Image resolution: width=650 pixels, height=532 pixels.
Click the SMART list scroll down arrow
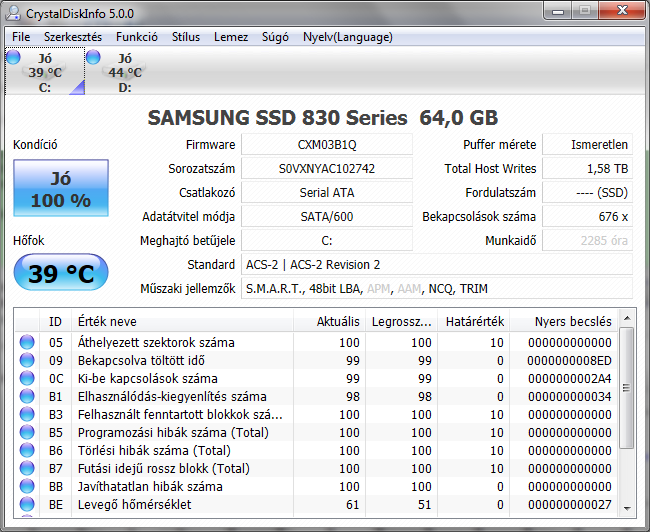click(627, 509)
